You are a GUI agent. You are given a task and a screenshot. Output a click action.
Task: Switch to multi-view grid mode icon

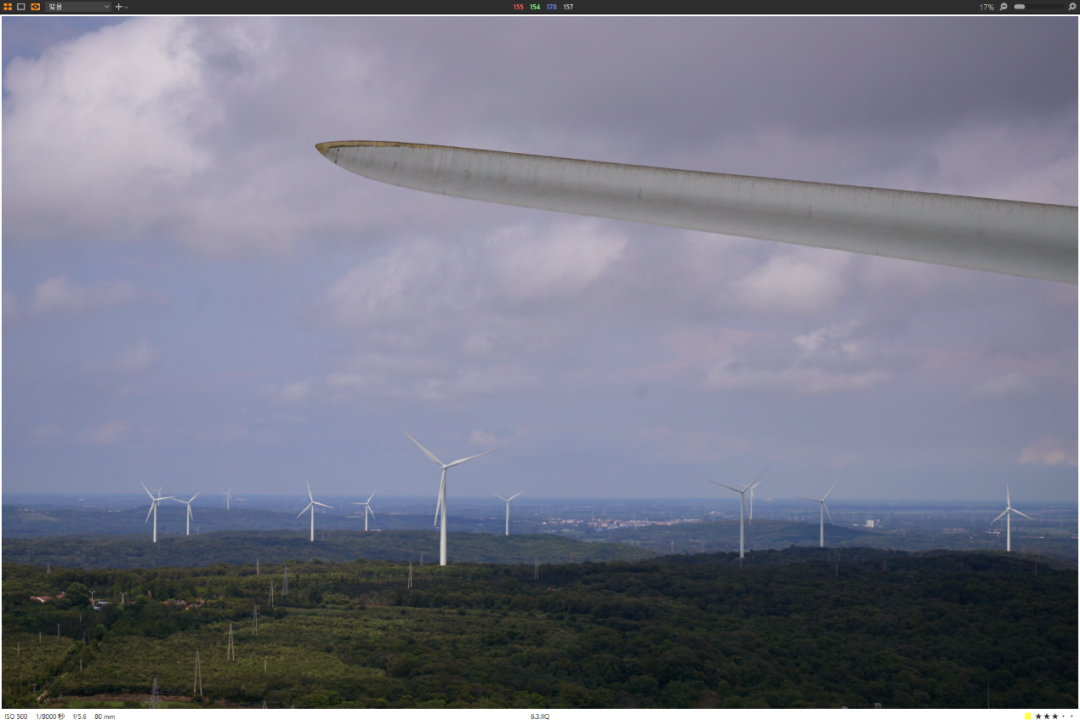point(8,7)
